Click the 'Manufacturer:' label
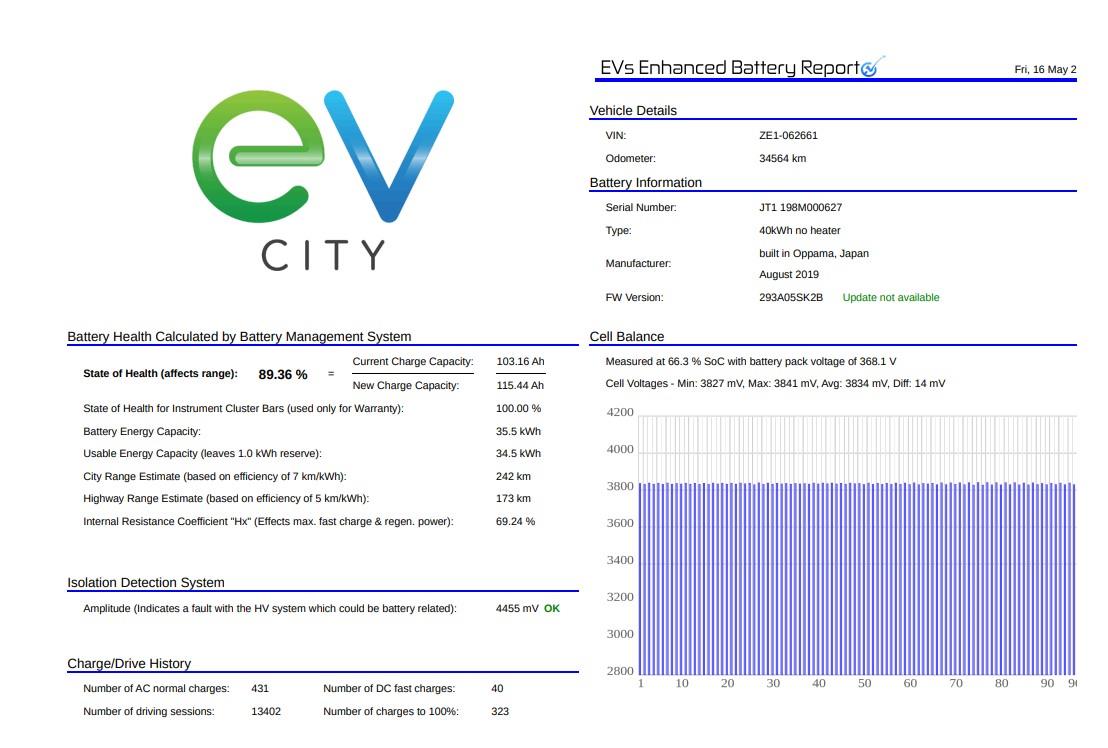This screenshot has width=1108, height=748. [x=638, y=263]
